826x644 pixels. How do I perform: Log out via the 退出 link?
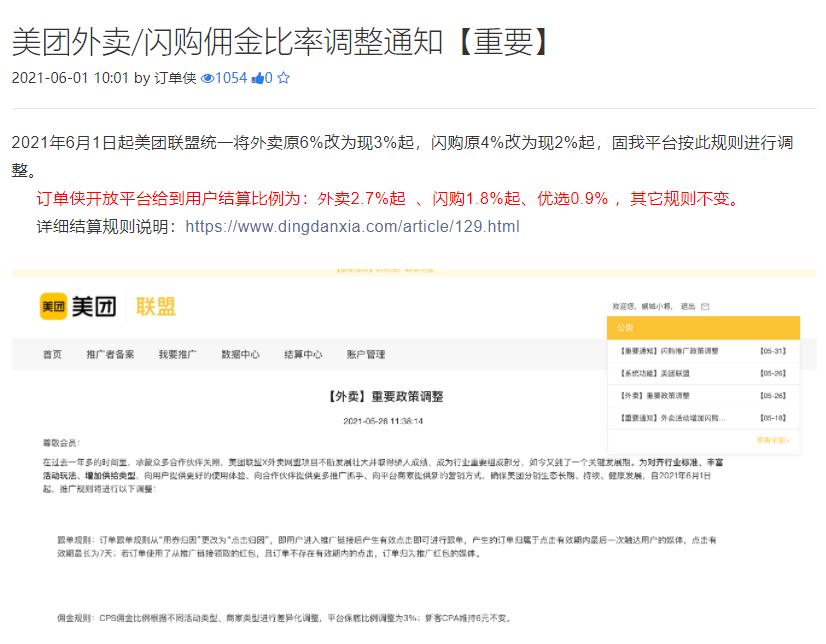click(689, 307)
